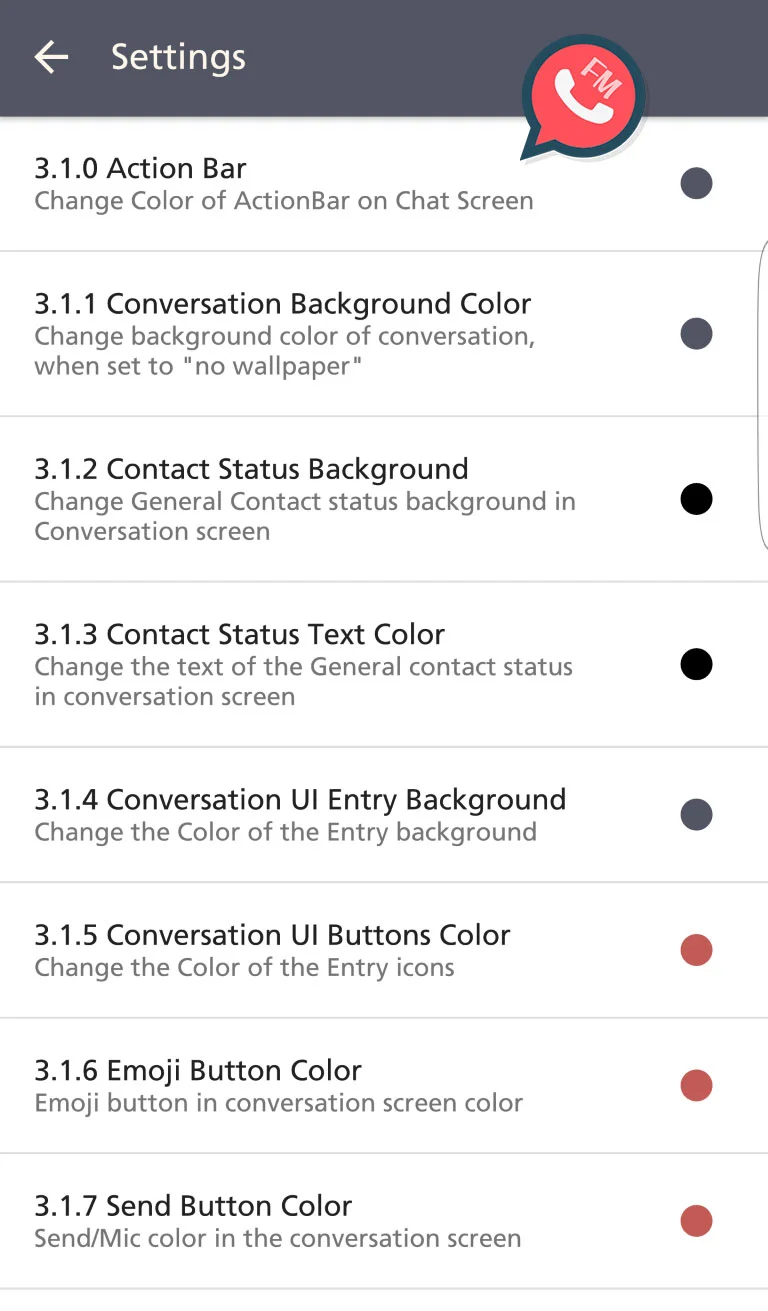Open Conversation UI Buttons Color red swatch
The image size is (768, 1311).
[x=696, y=950]
